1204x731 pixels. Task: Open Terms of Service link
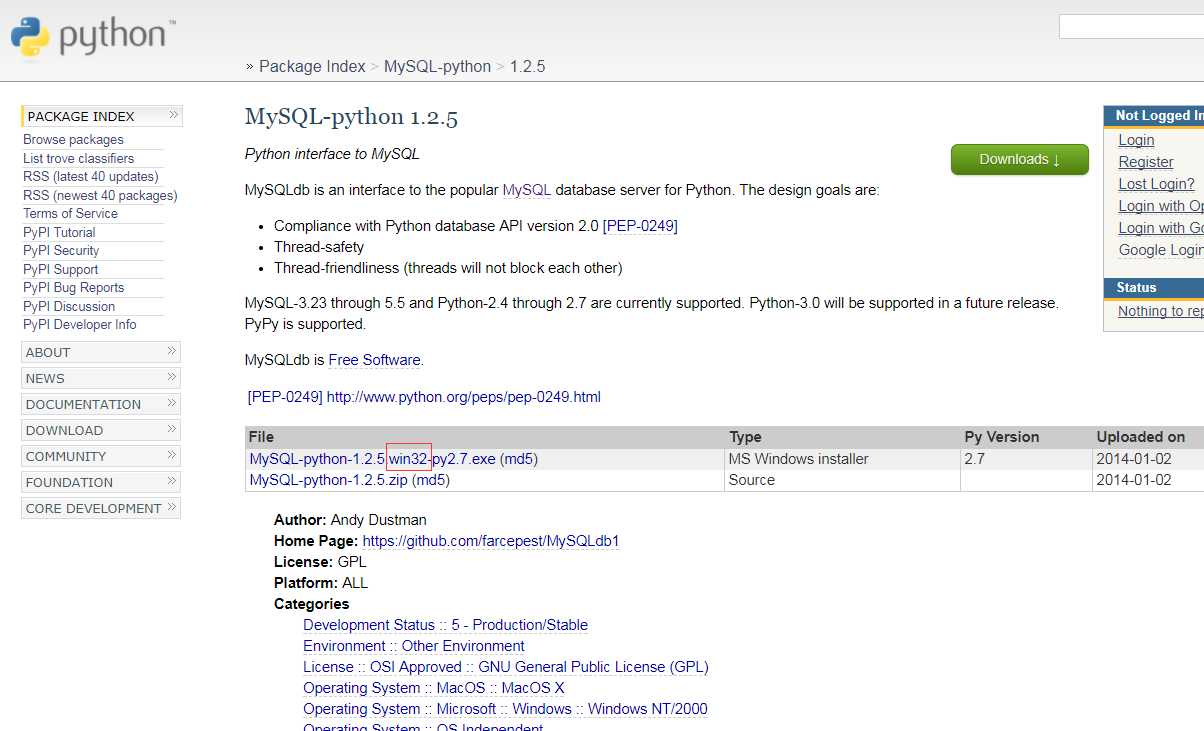(x=70, y=214)
